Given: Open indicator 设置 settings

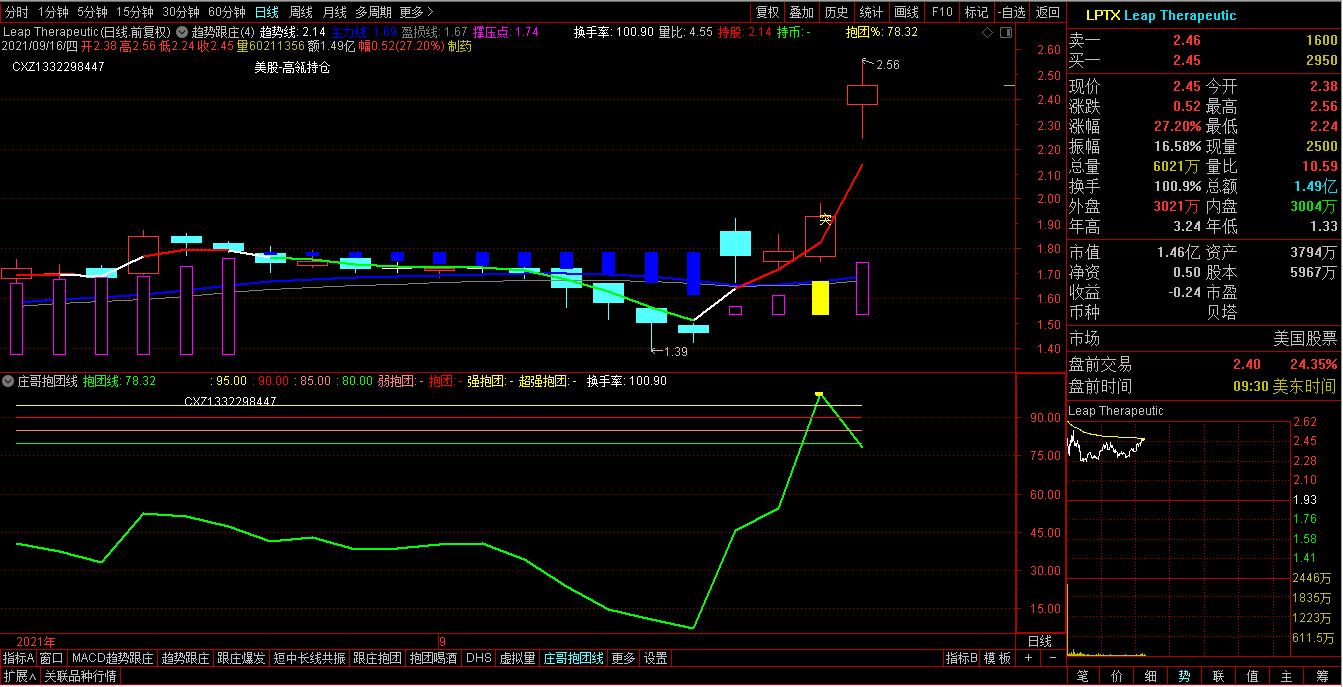Looking at the screenshot, I should point(656,658).
